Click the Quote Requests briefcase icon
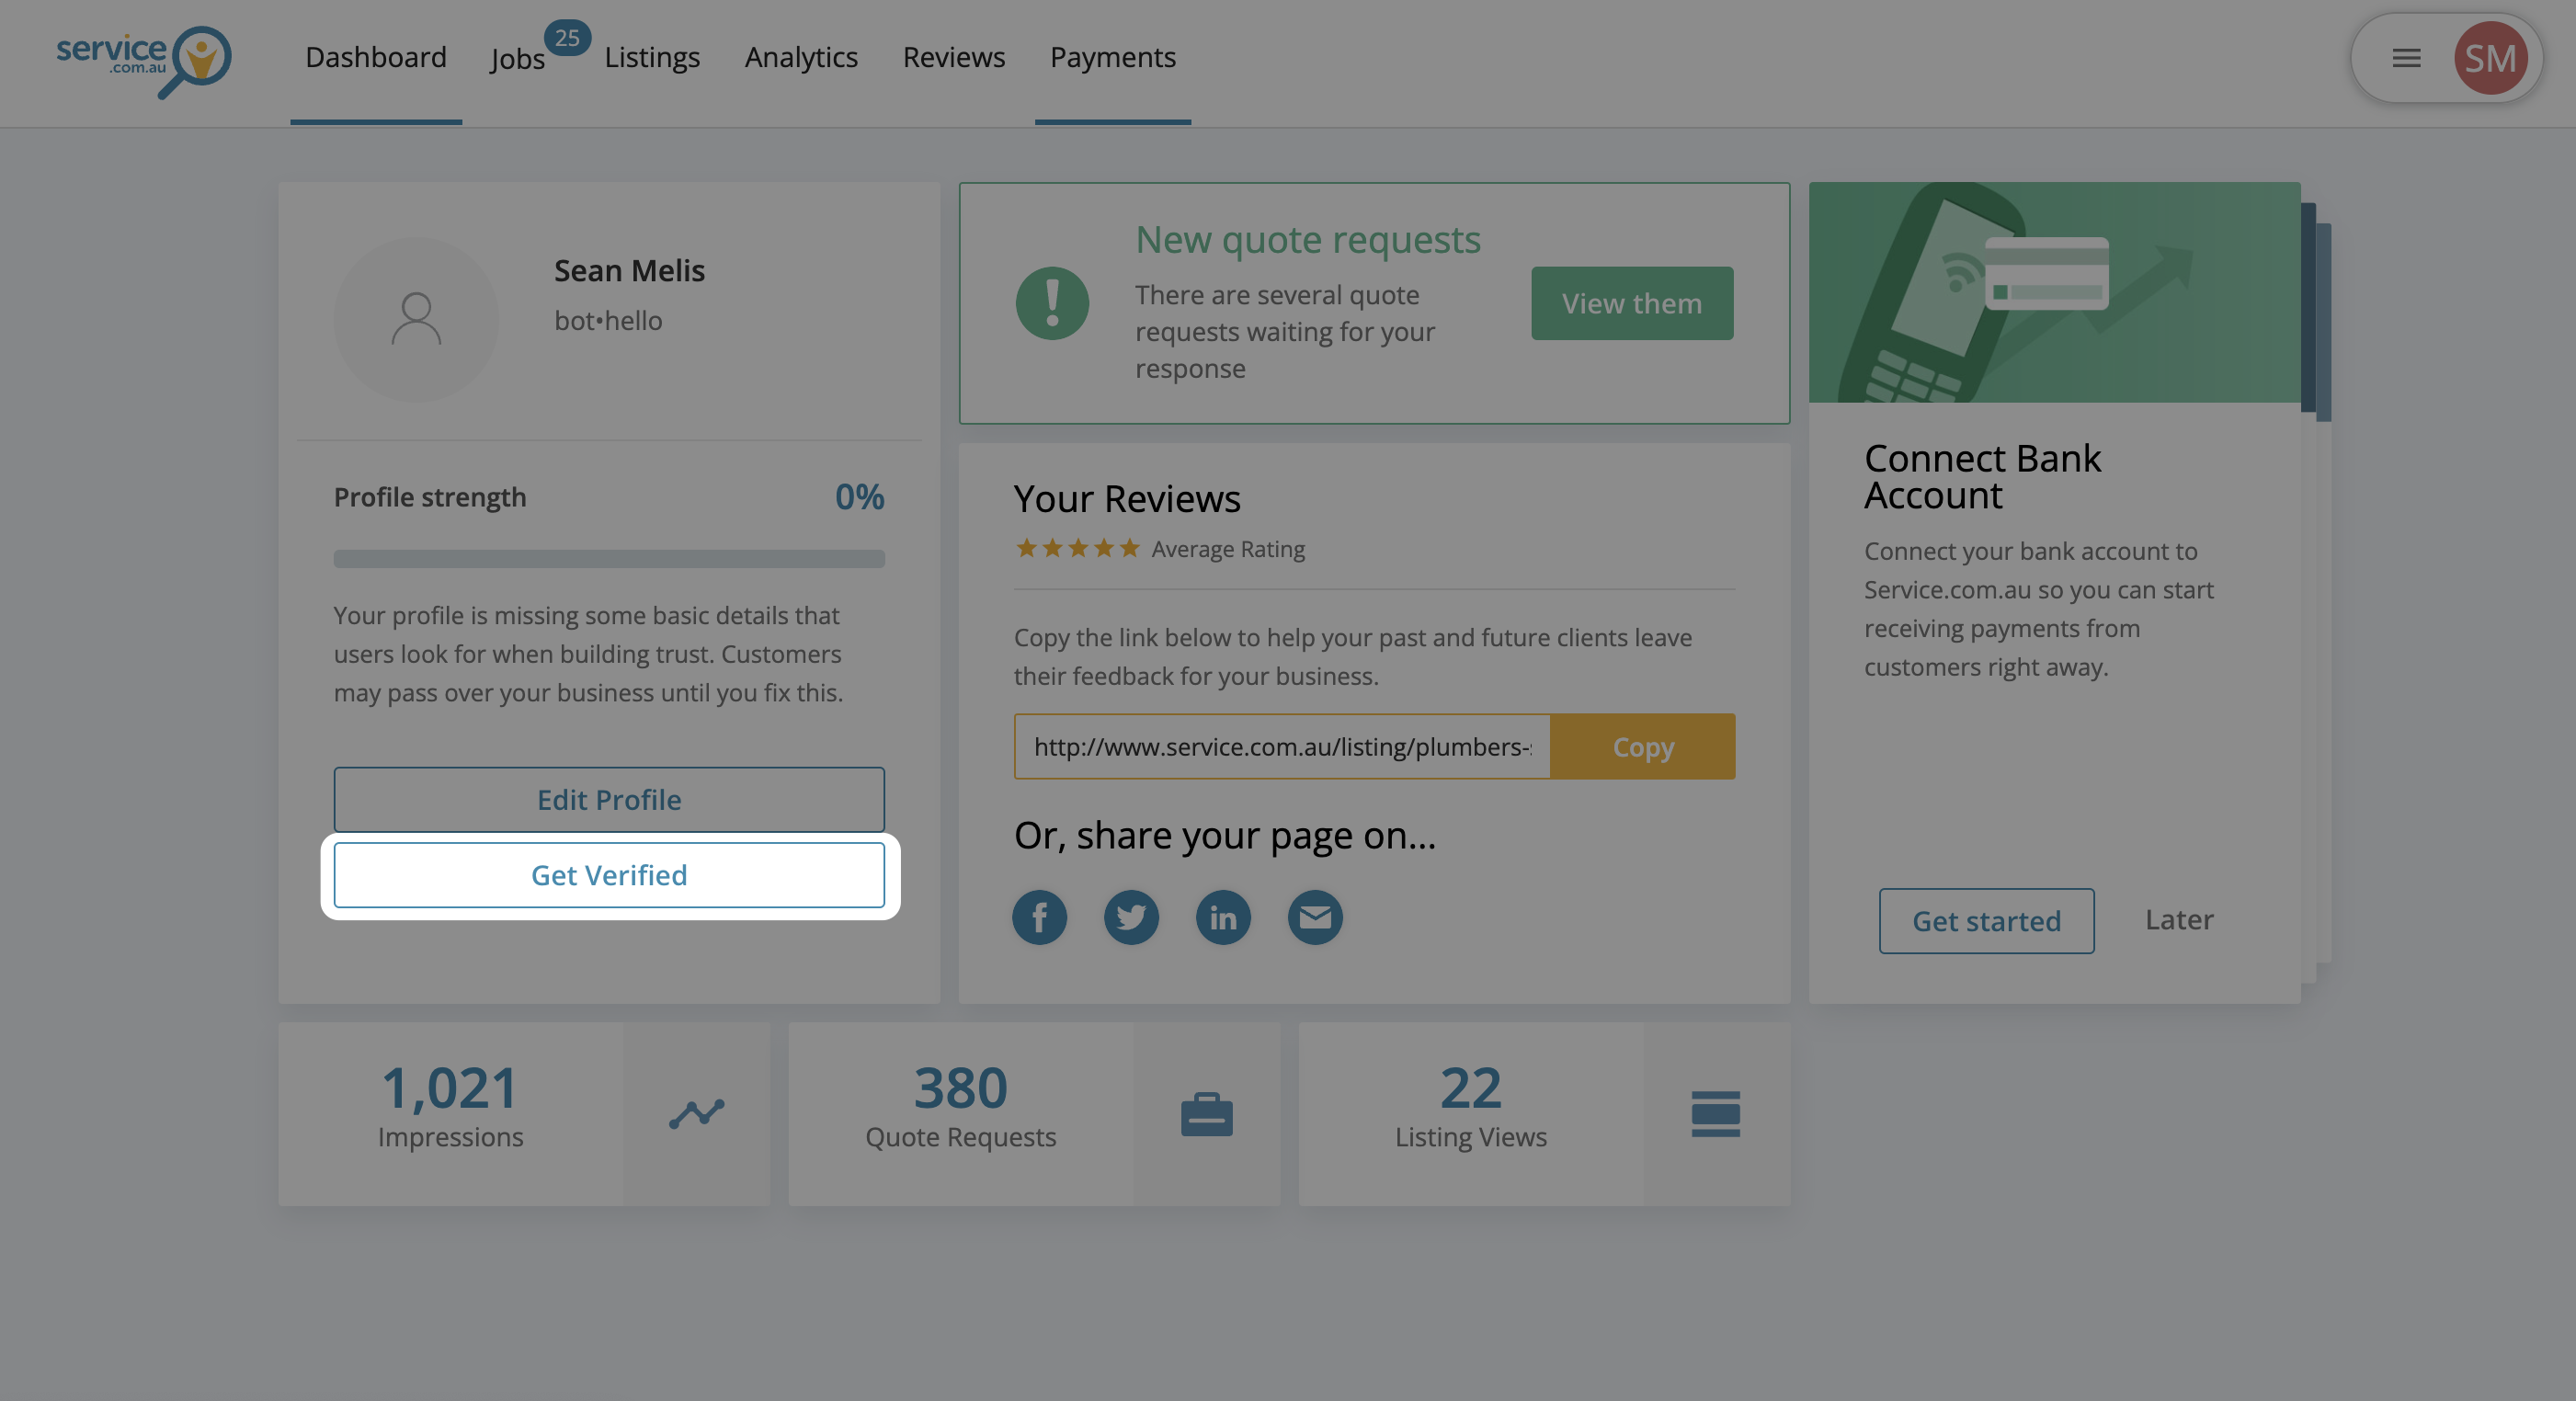Screen dimensions: 2576x1401 pyautogui.click(x=1207, y=1113)
